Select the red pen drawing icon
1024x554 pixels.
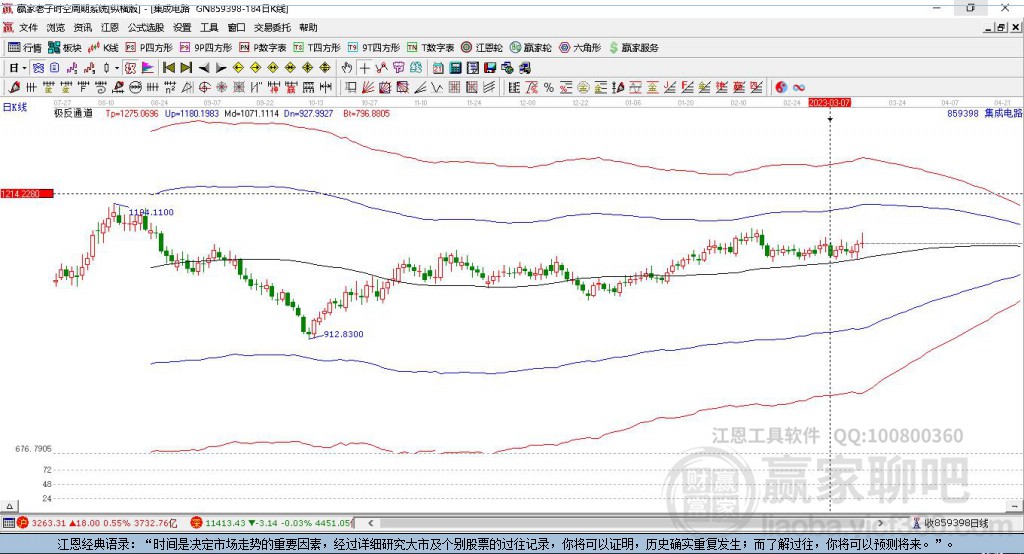pos(14,88)
